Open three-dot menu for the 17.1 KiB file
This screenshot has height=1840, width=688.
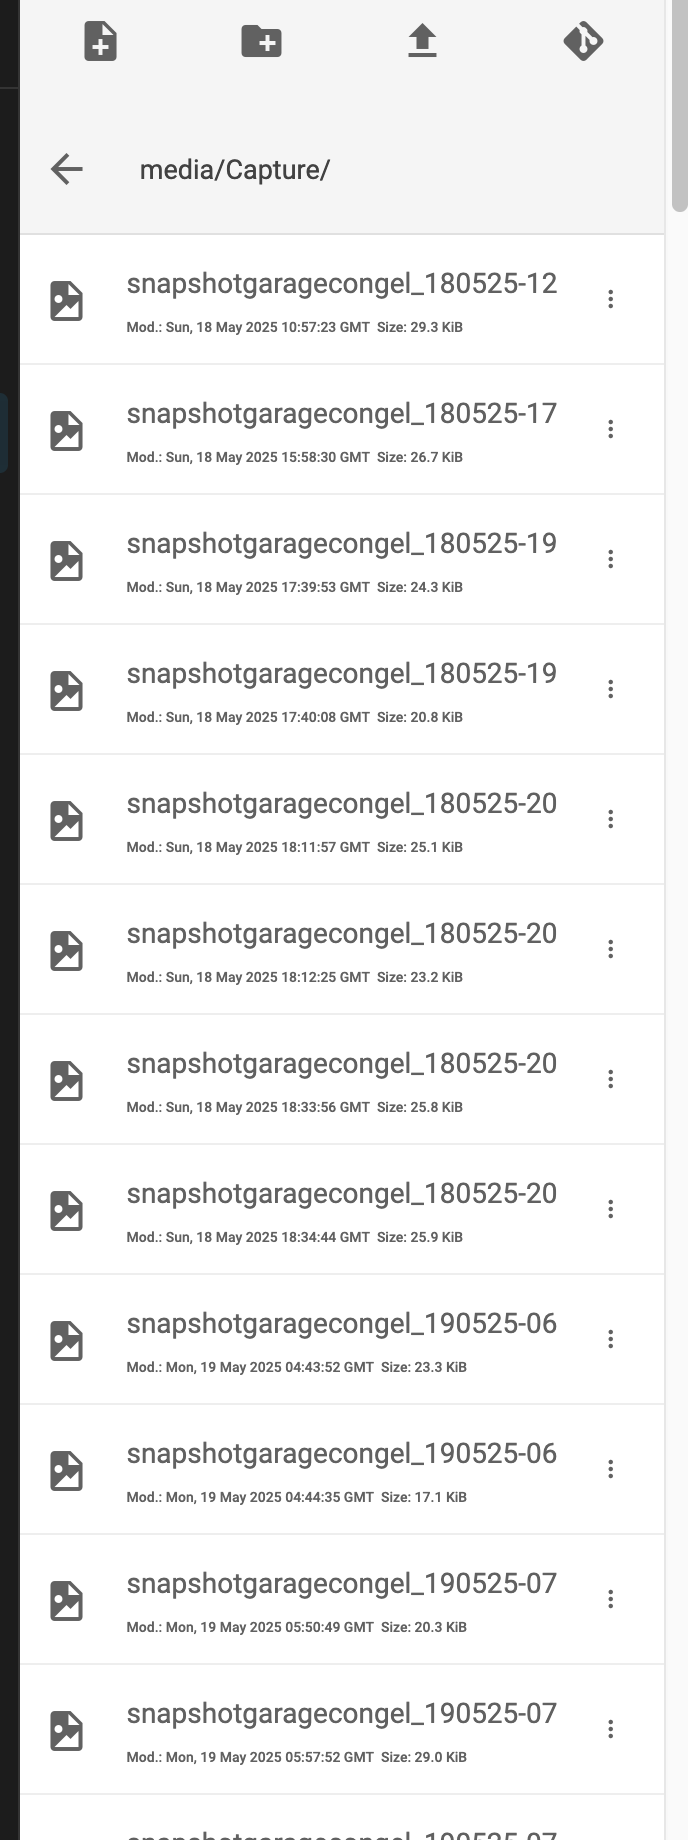point(610,1469)
